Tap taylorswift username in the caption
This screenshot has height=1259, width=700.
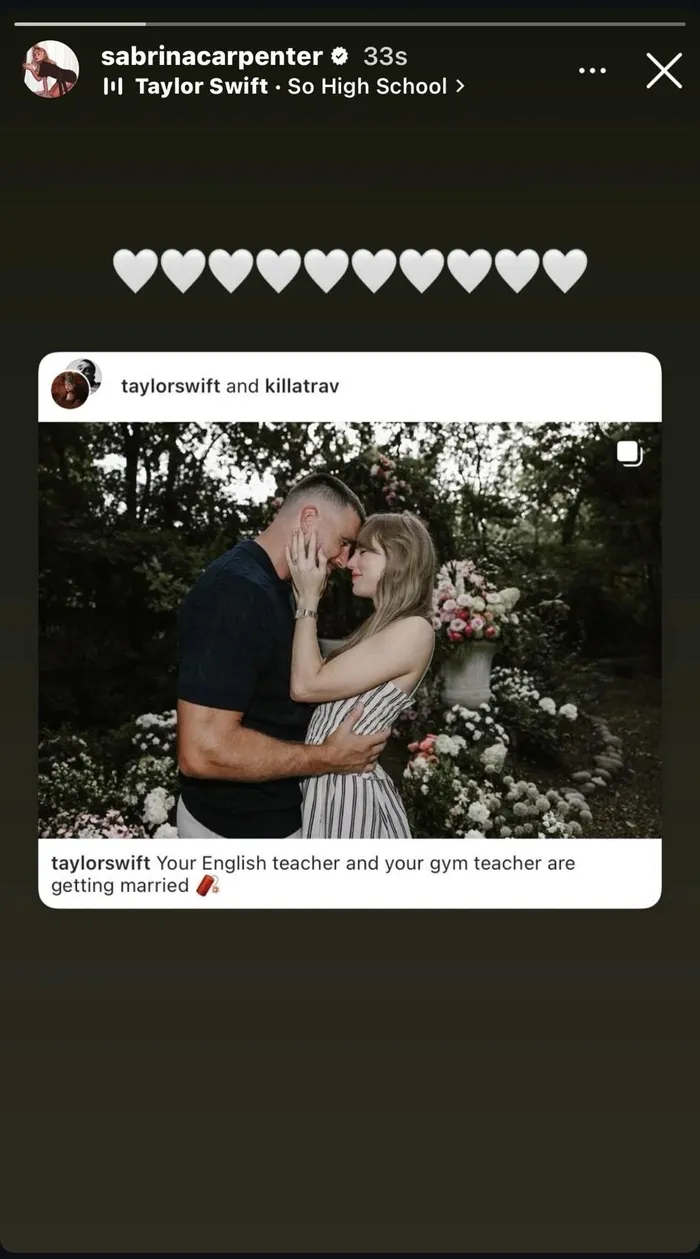pos(101,863)
